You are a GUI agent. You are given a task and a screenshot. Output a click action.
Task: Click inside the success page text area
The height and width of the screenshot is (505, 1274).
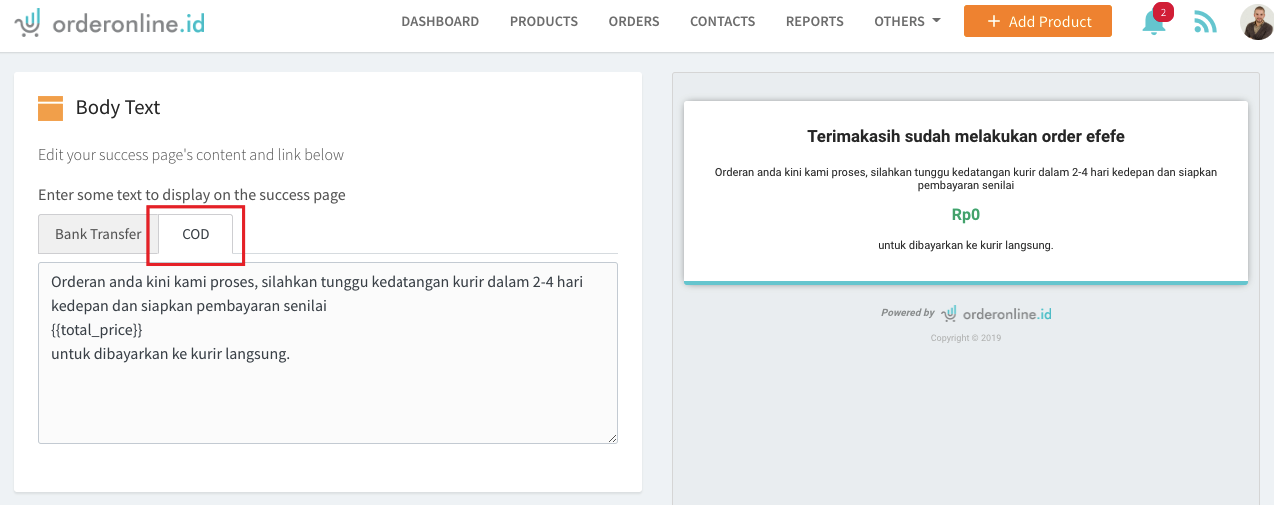[327, 390]
